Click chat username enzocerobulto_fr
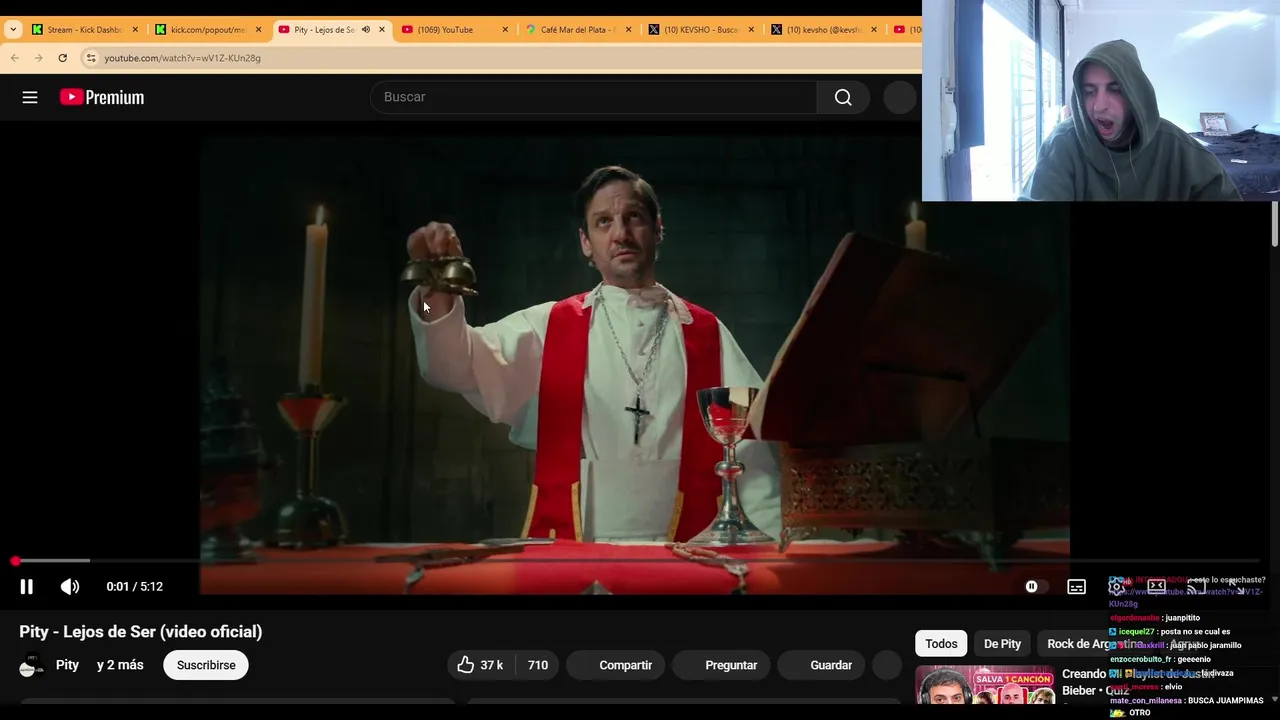The width and height of the screenshot is (1280, 720). coord(1141,660)
